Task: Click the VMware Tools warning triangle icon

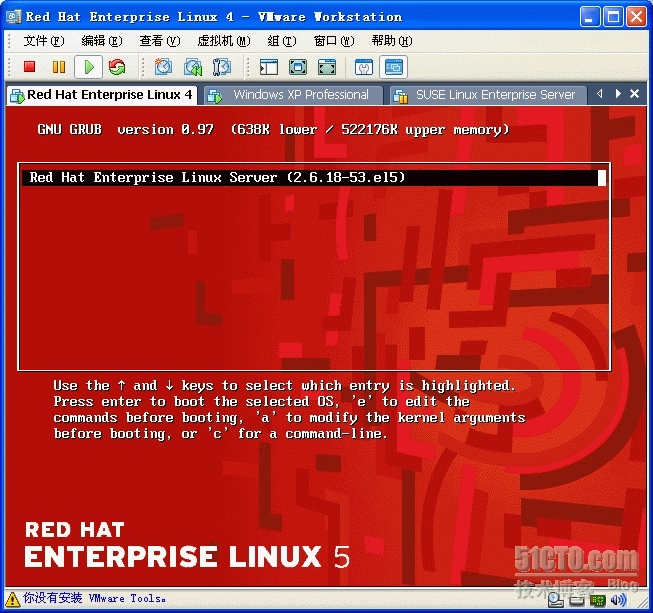Action: [12, 599]
